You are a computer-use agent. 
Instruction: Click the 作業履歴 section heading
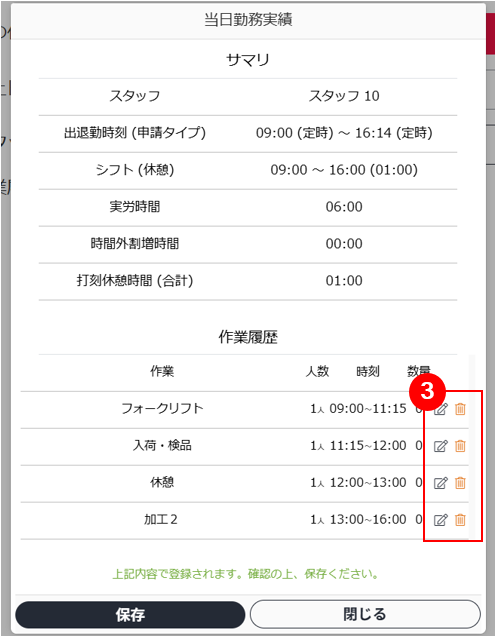coord(248,337)
